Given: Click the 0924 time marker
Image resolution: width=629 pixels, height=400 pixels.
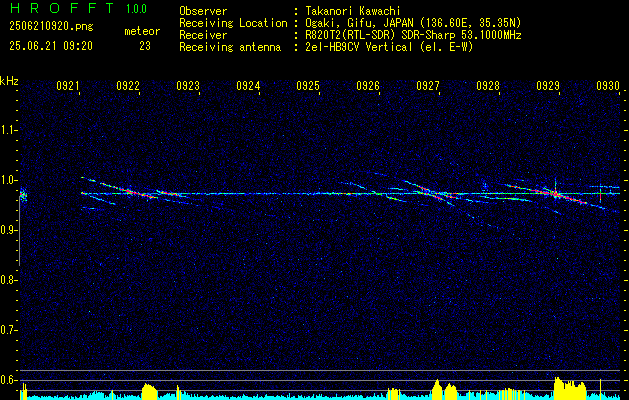Looking at the screenshot, I should coord(248,86).
